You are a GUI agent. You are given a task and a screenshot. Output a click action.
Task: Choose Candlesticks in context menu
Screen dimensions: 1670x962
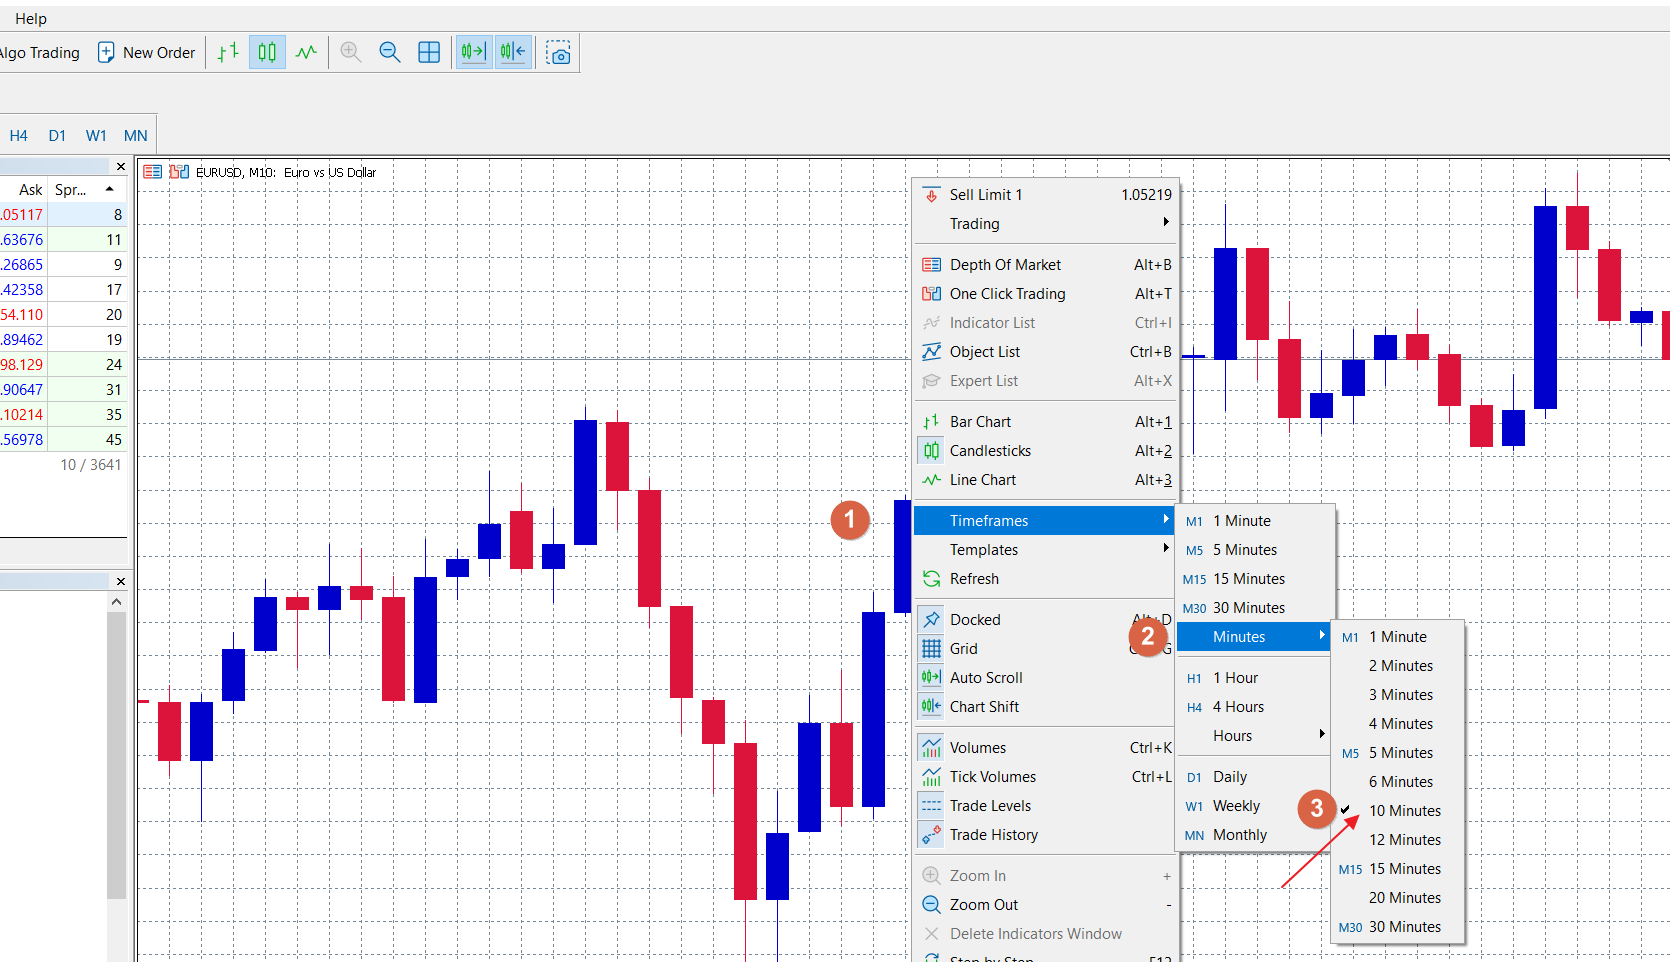(x=1046, y=451)
